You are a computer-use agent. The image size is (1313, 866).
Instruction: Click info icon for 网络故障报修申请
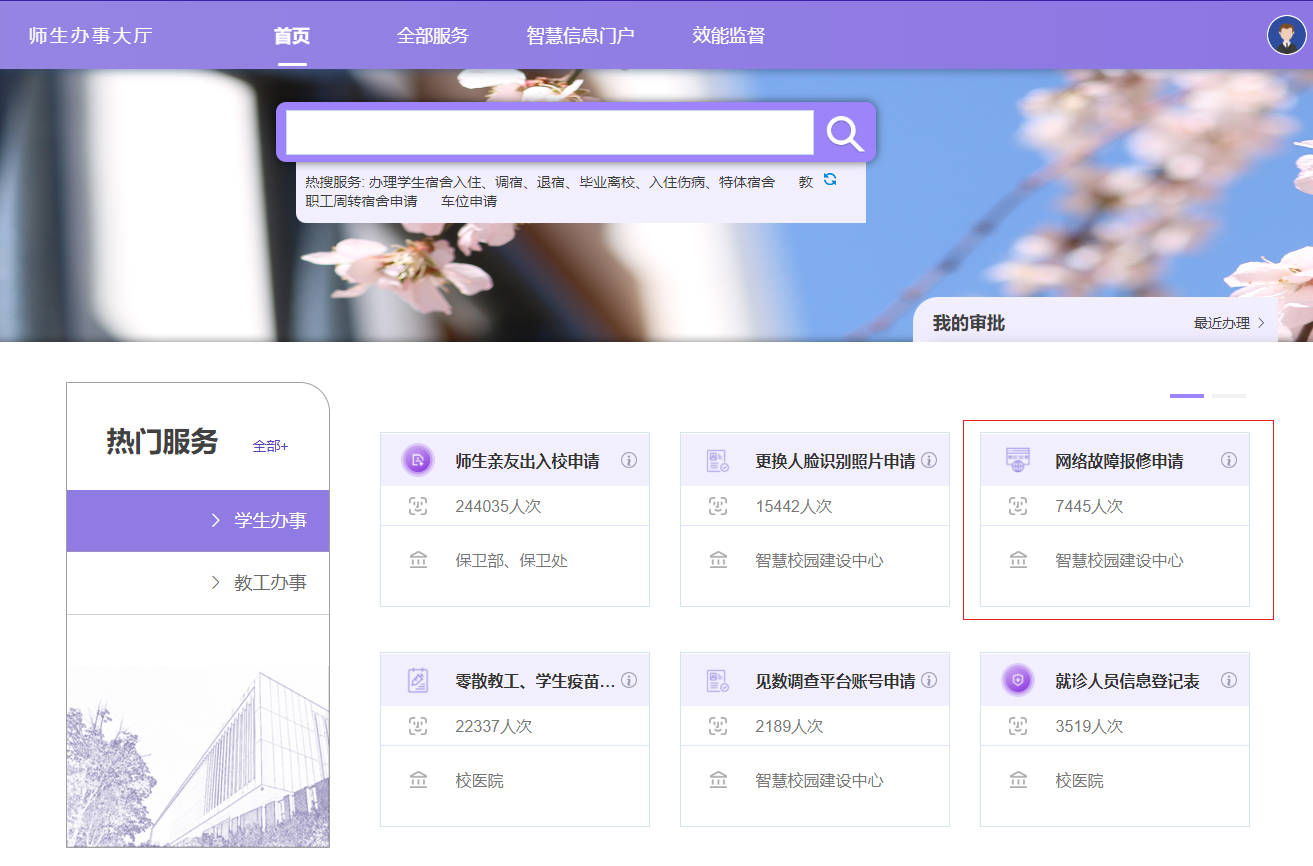pos(1229,460)
